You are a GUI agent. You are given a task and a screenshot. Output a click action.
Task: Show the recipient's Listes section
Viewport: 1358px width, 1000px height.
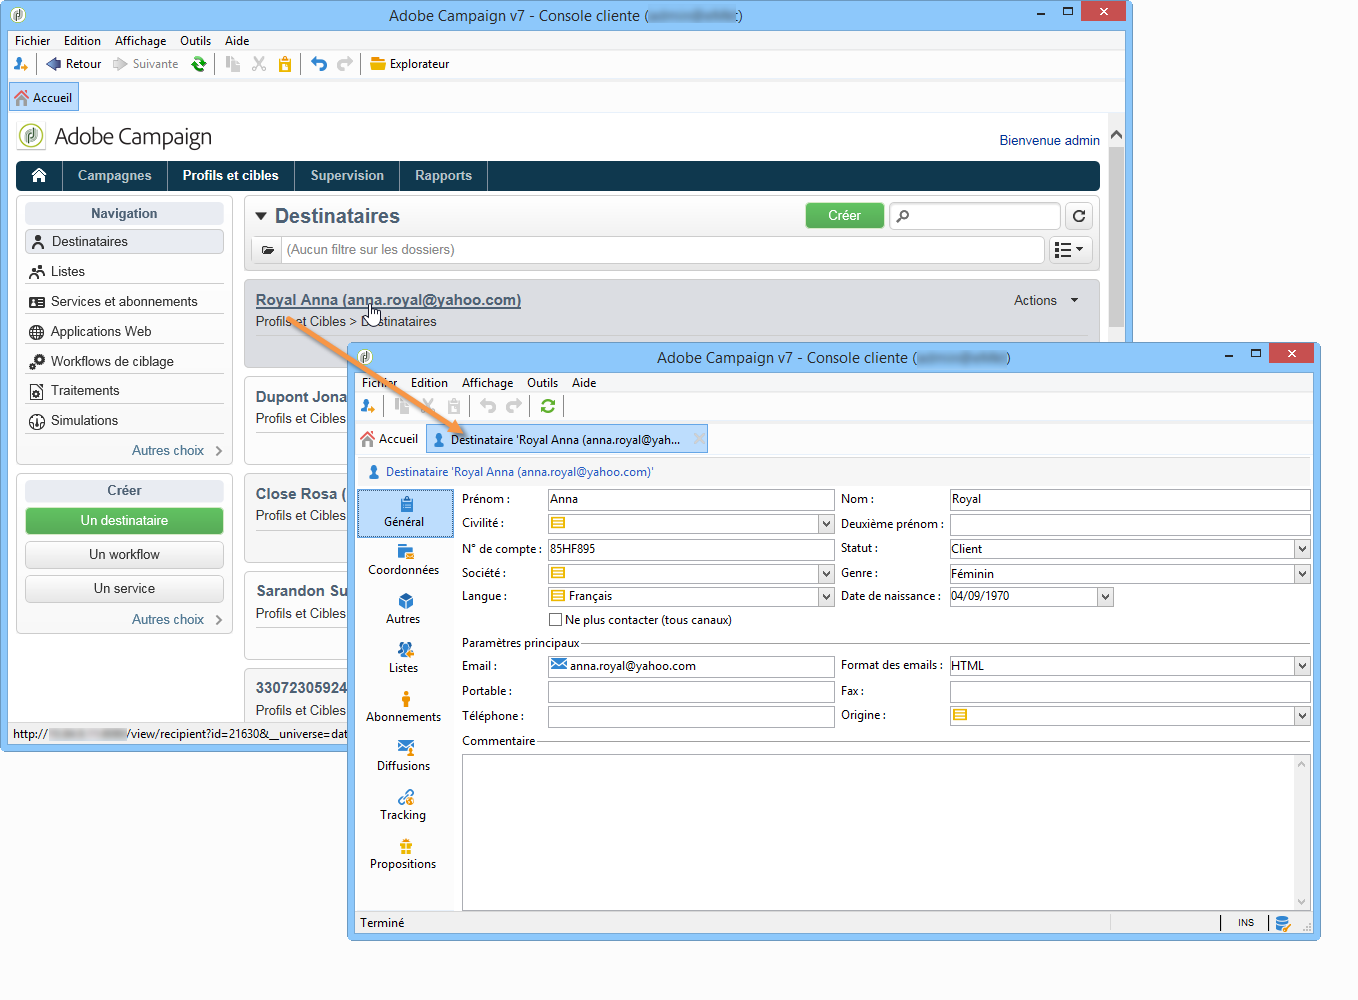coord(404,659)
